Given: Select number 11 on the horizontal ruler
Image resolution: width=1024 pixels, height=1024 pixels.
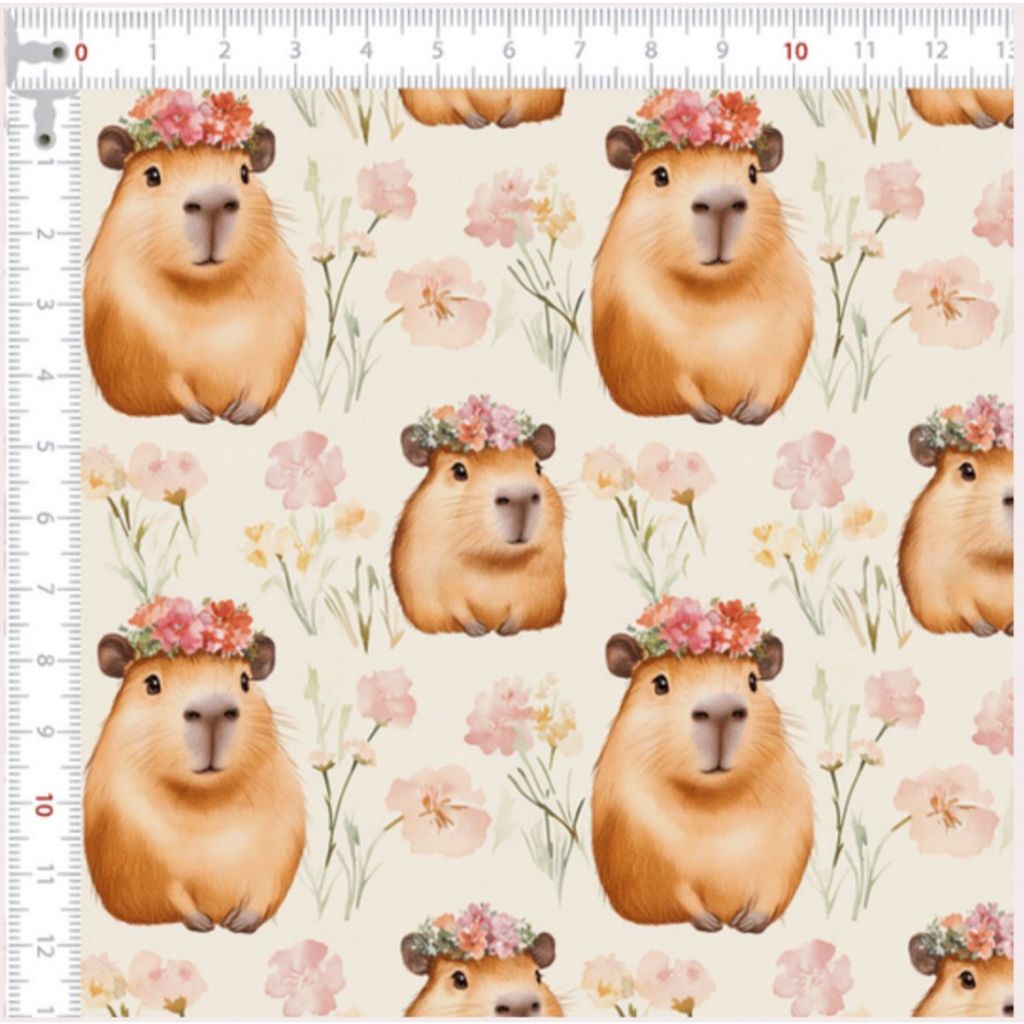Looking at the screenshot, I should [865, 51].
